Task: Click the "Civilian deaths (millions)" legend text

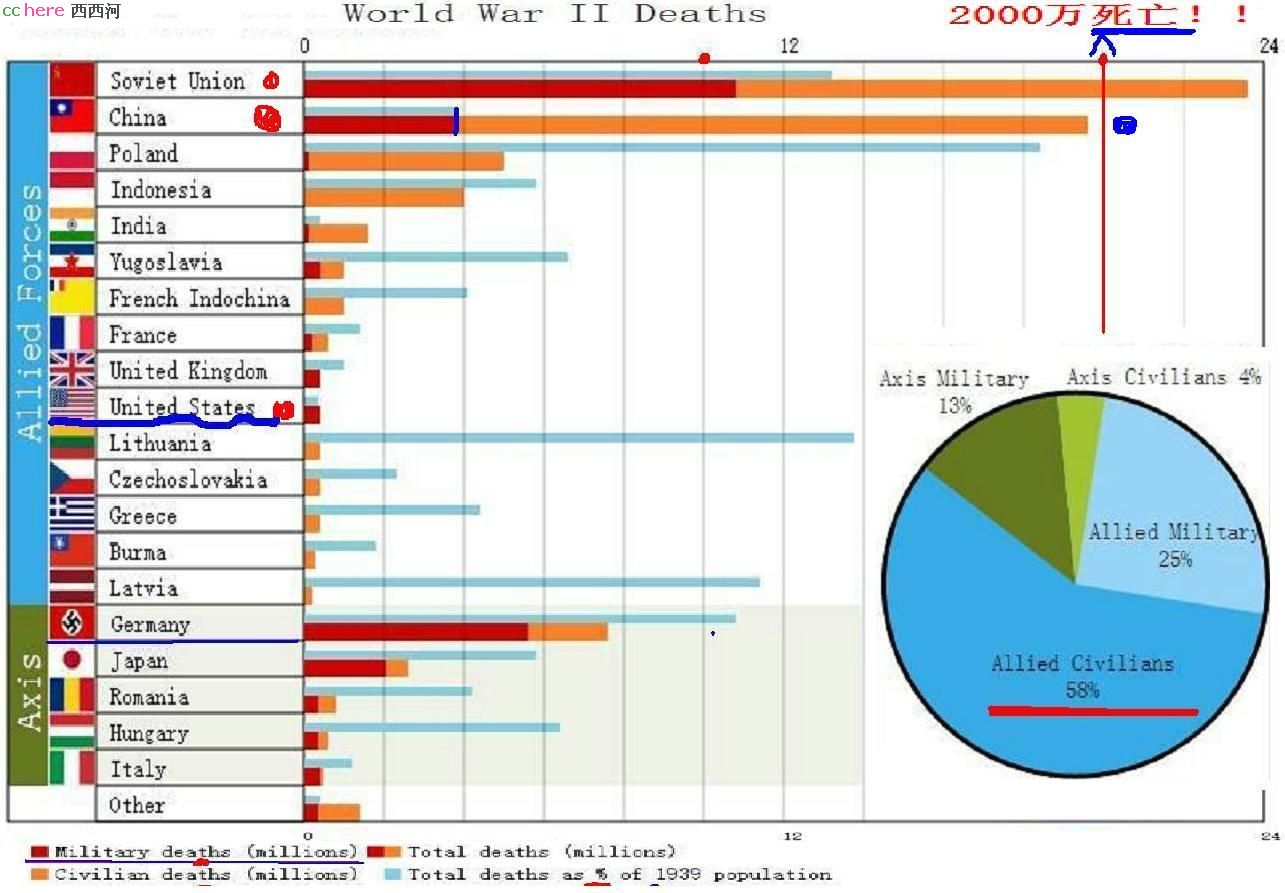Action: (x=205, y=874)
